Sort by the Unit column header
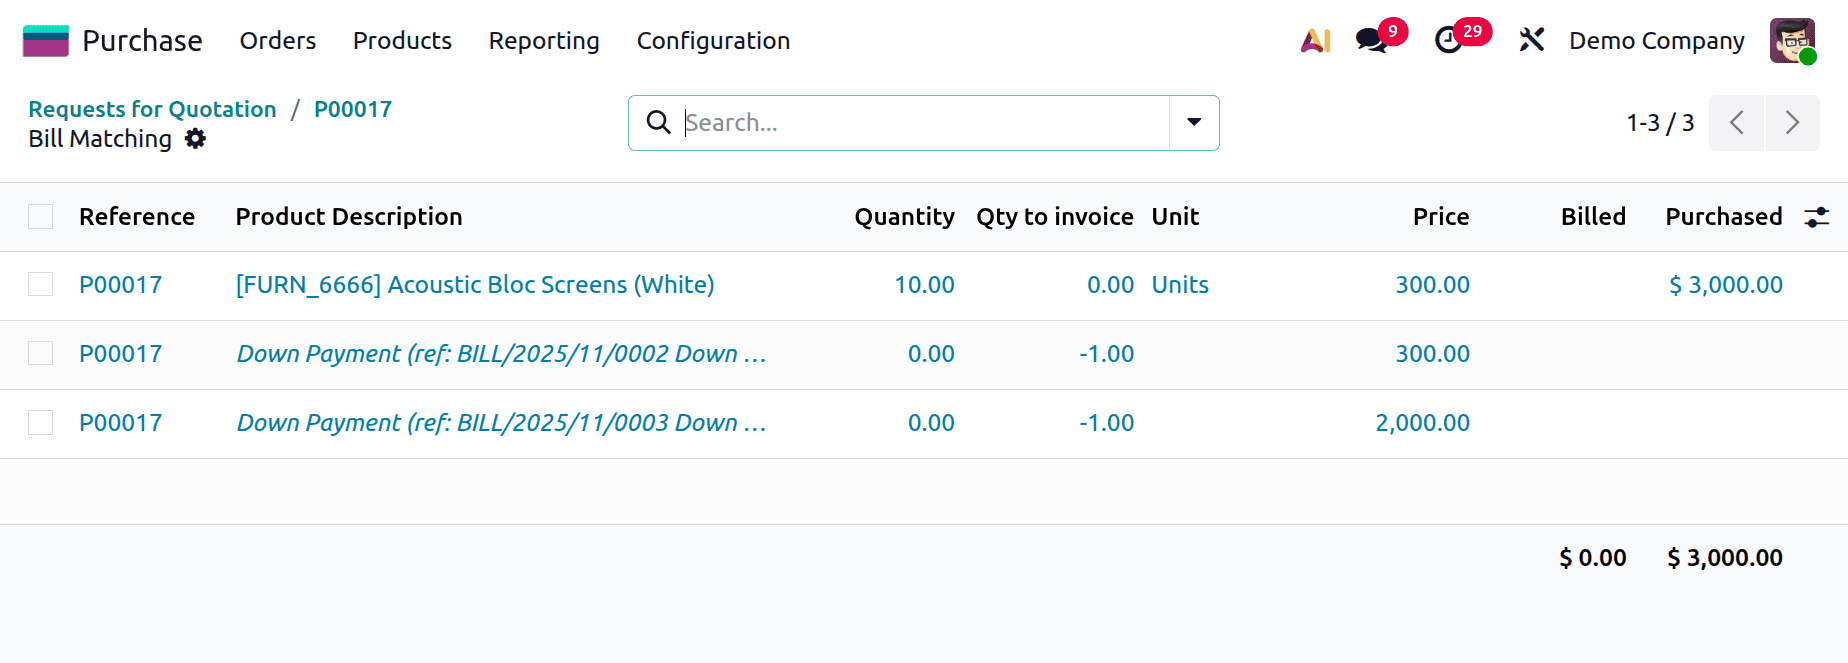This screenshot has width=1848, height=663. 1175,217
